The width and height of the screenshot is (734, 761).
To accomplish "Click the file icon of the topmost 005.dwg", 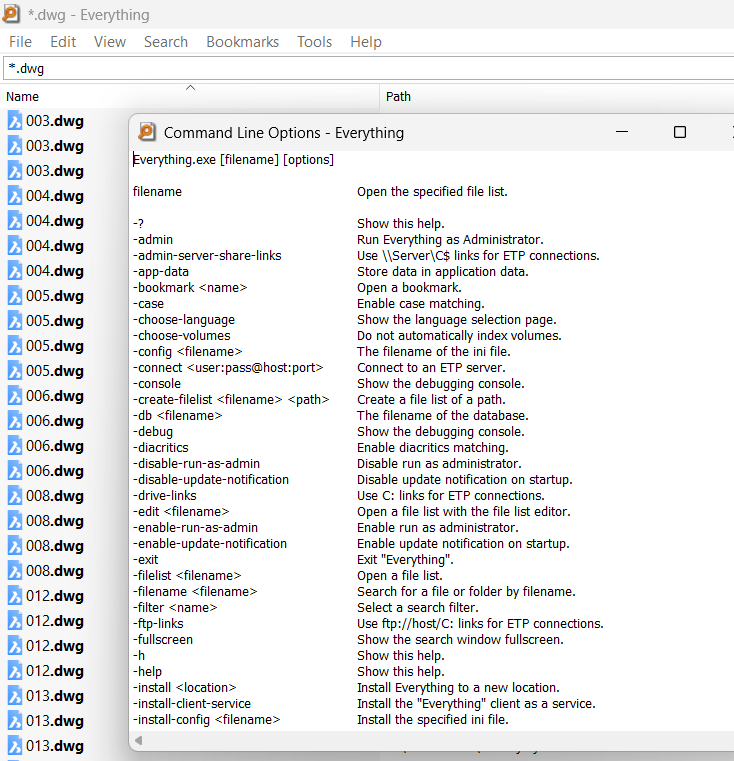I will coord(15,296).
